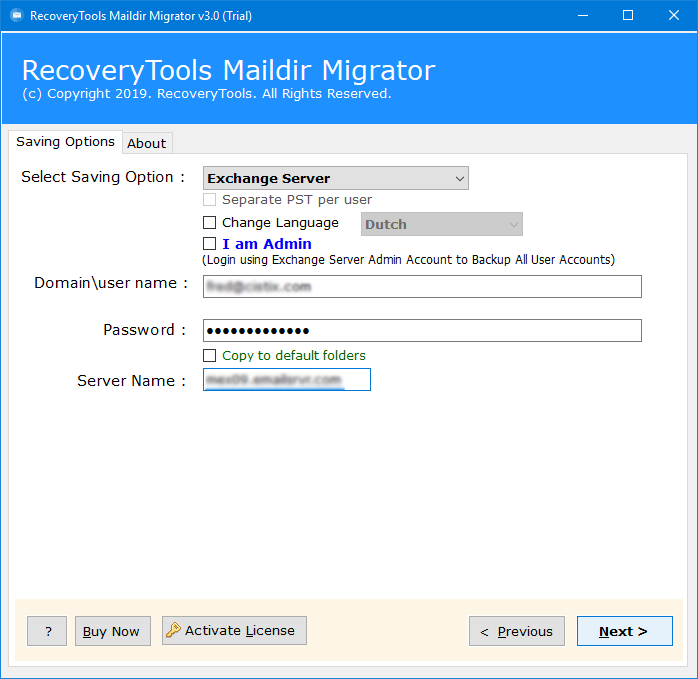Tick the I am Admin checkbox

tap(210, 244)
